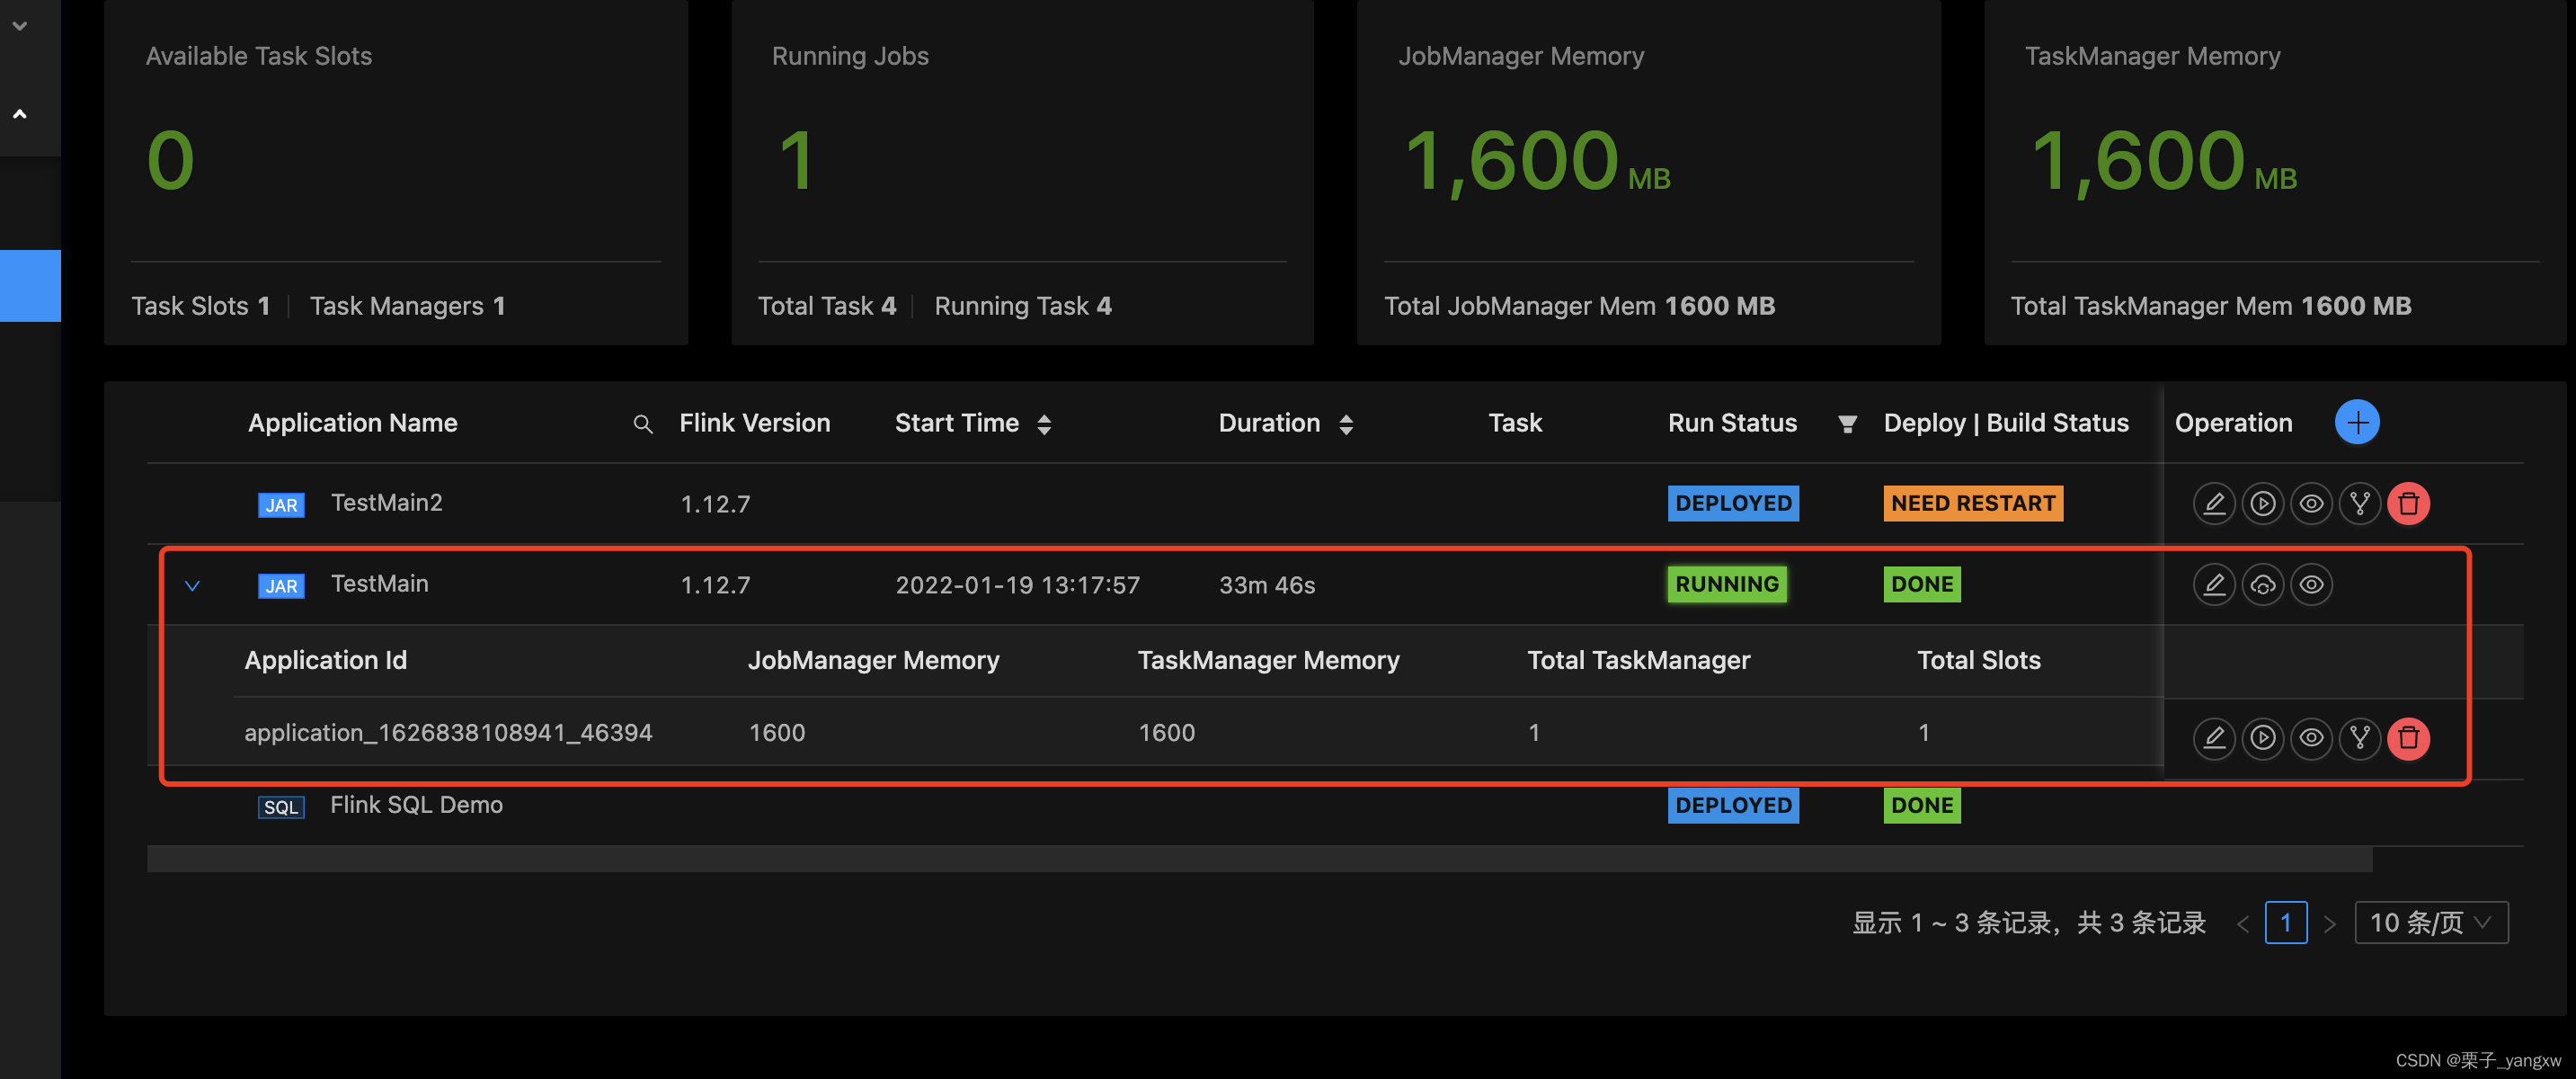Go to previous page arrow
The height and width of the screenshot is (1079, 2576).
tap(2242, 923)
